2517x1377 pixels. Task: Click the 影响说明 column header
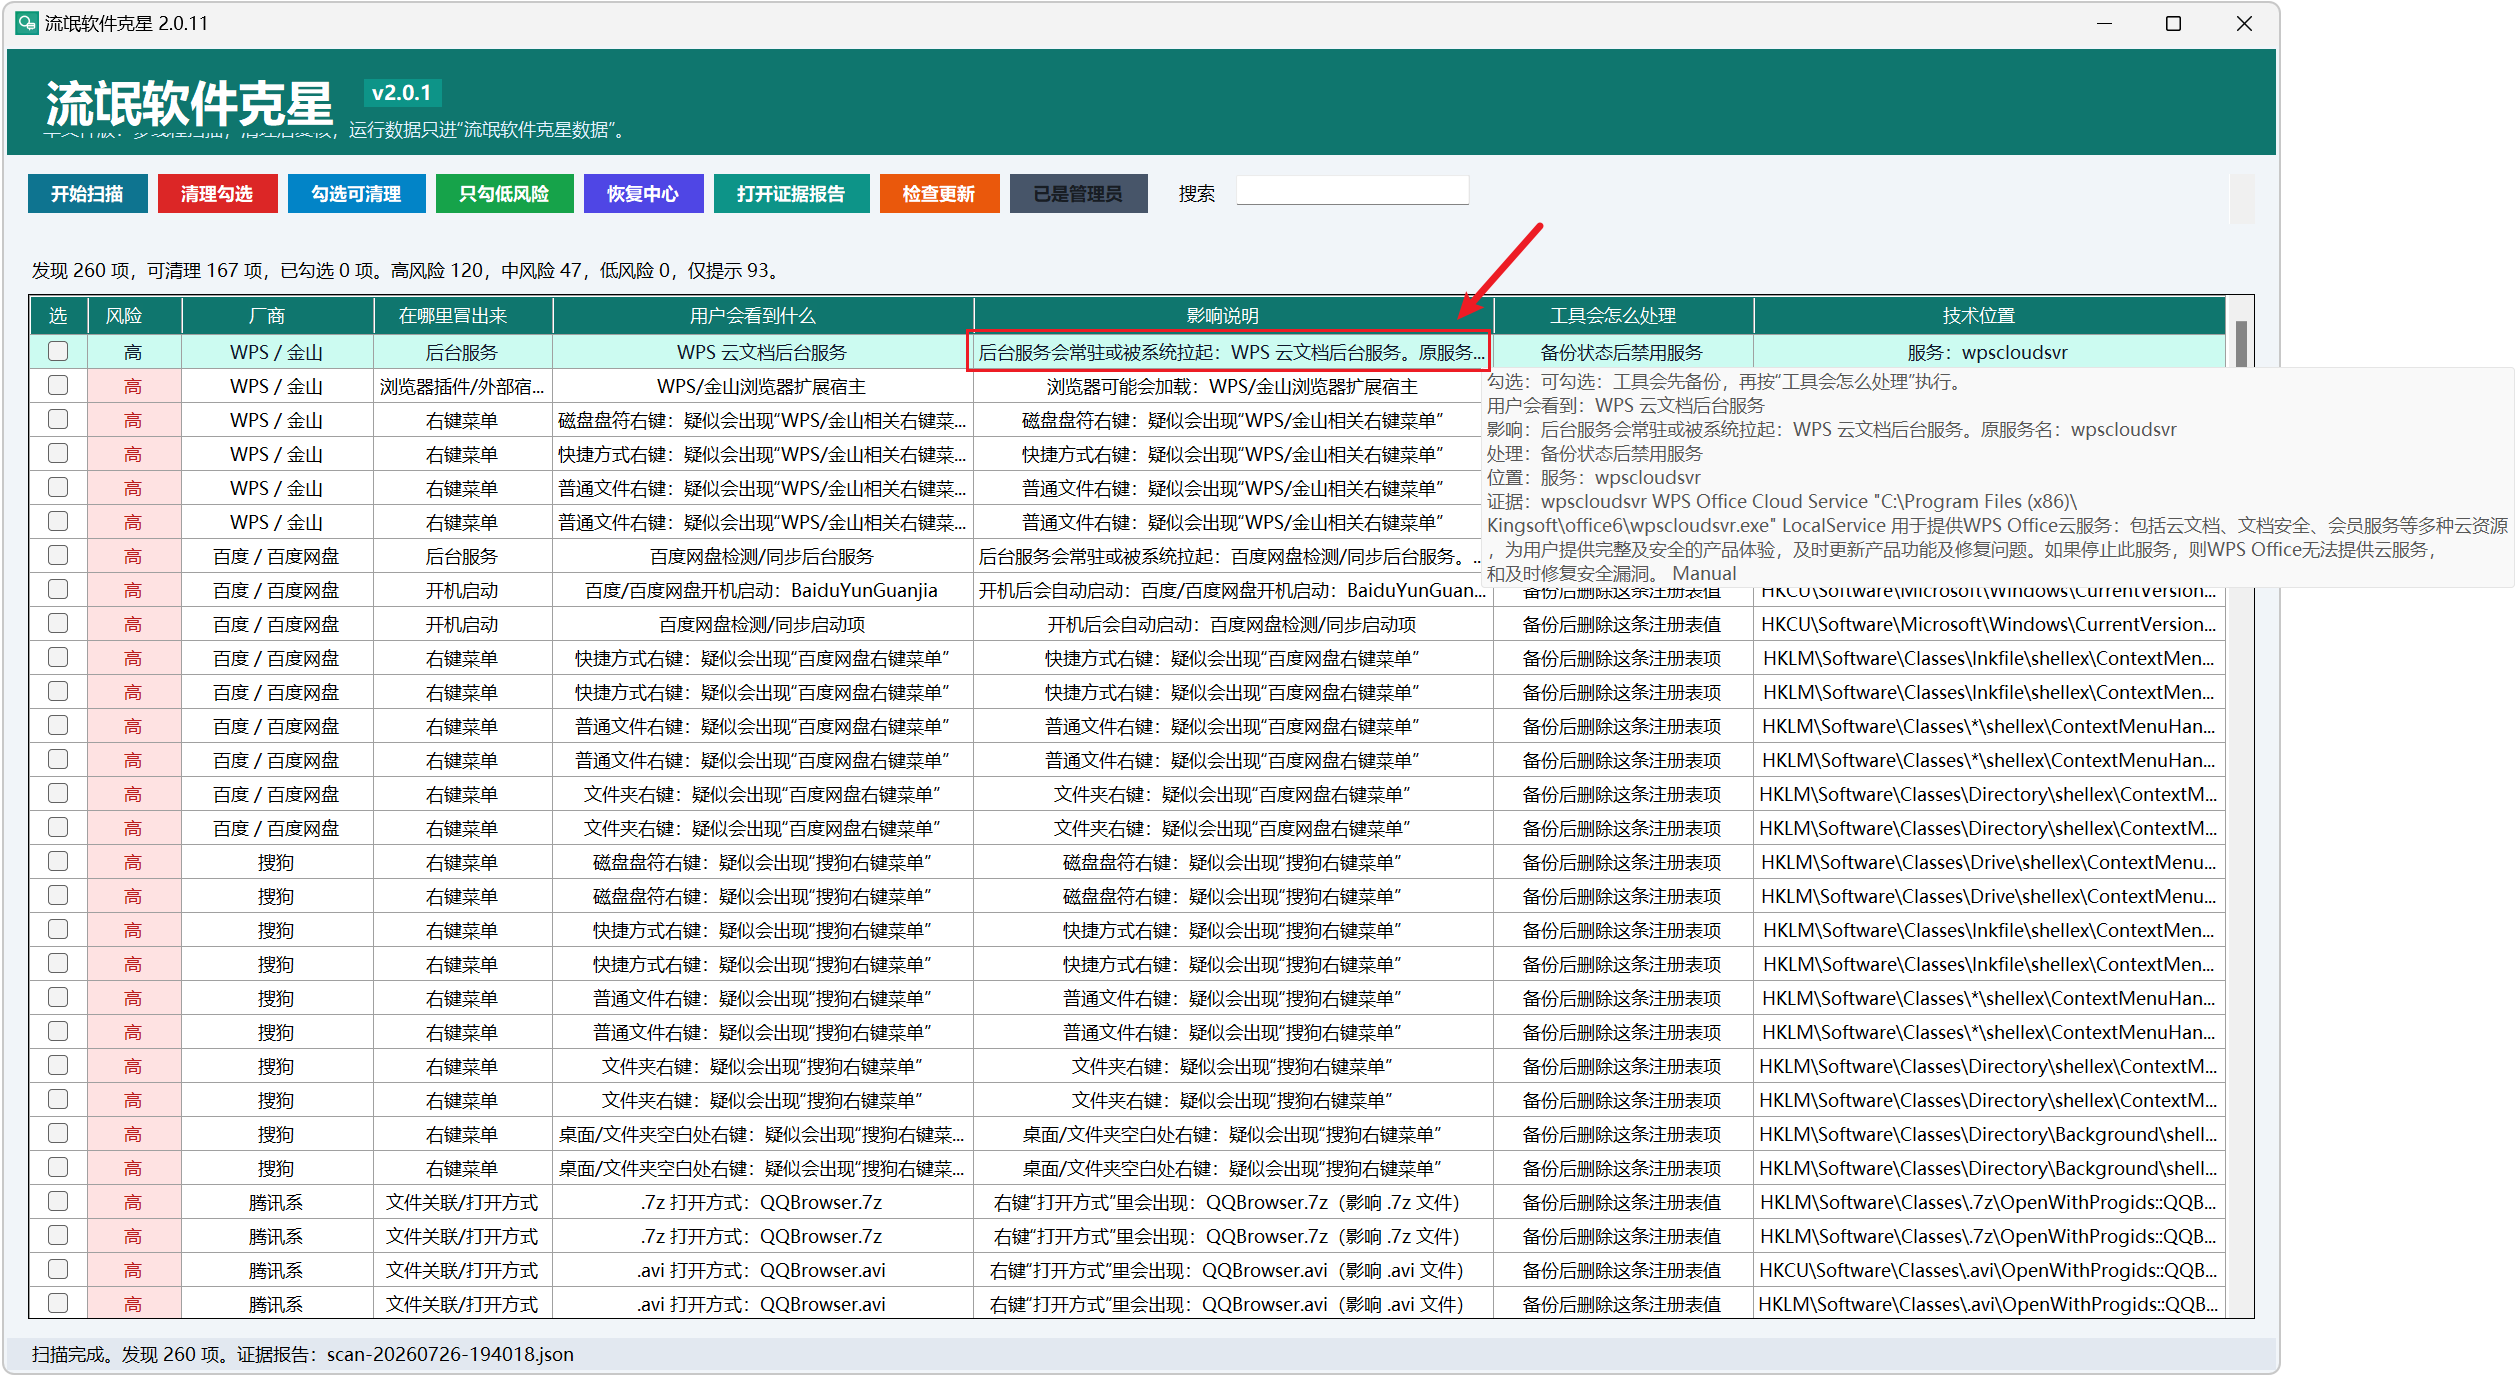pos(1233,316)
